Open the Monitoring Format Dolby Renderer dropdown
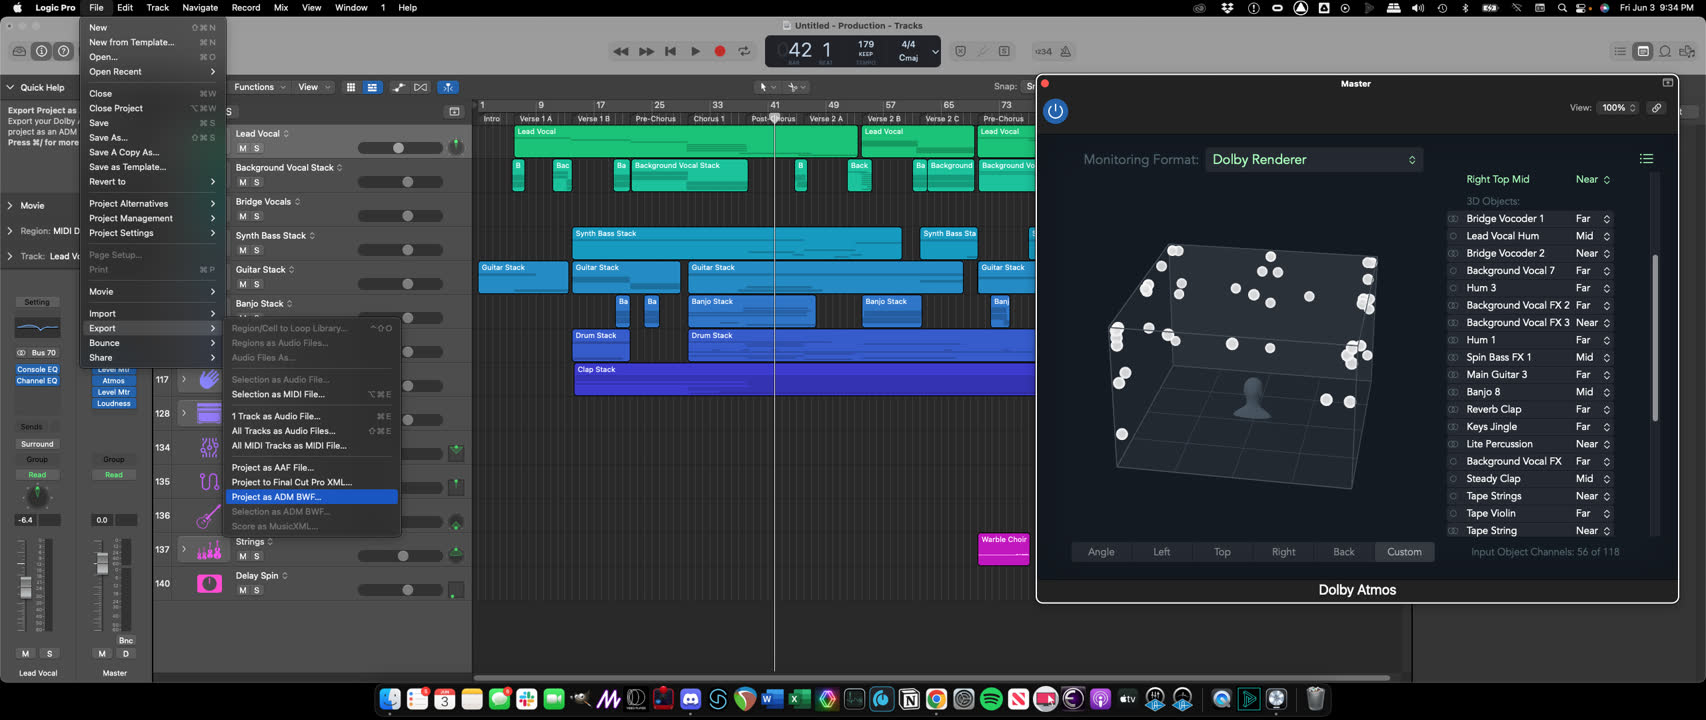Screen dimensions: 1706x720 [1314, 160]
